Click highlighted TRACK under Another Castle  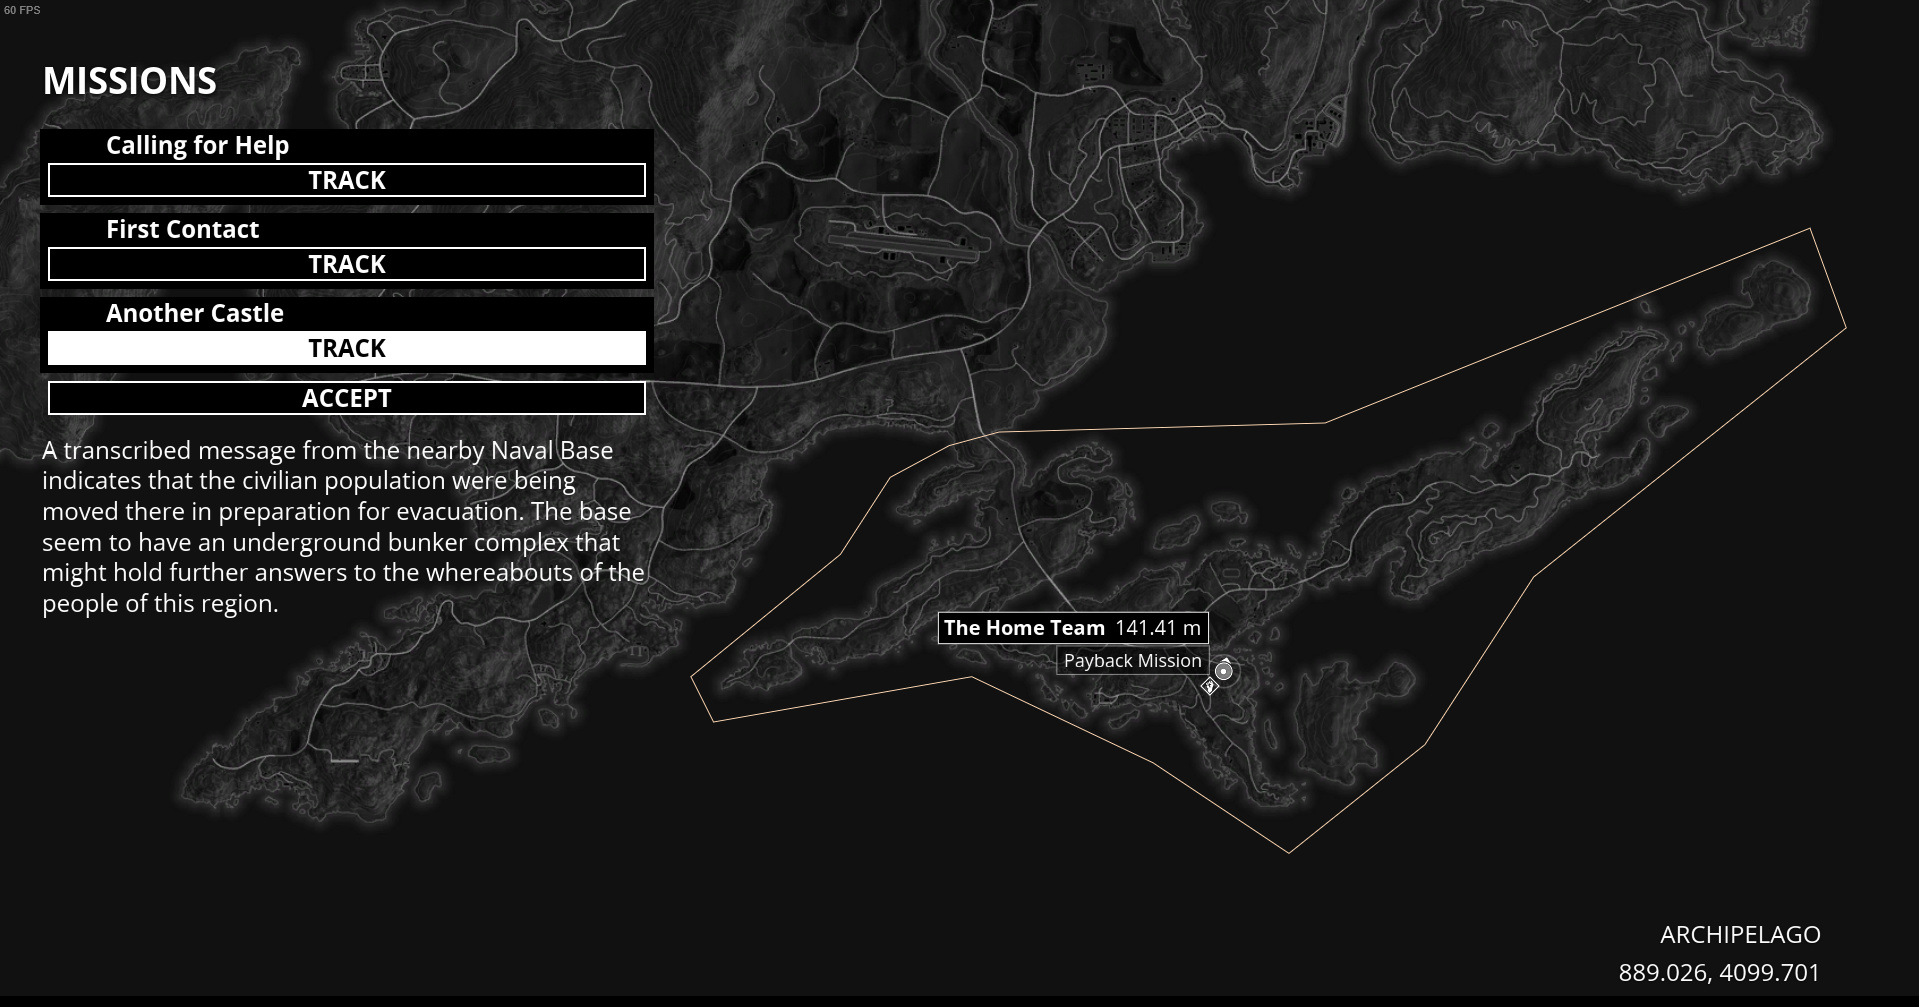[x=347, y=348]
